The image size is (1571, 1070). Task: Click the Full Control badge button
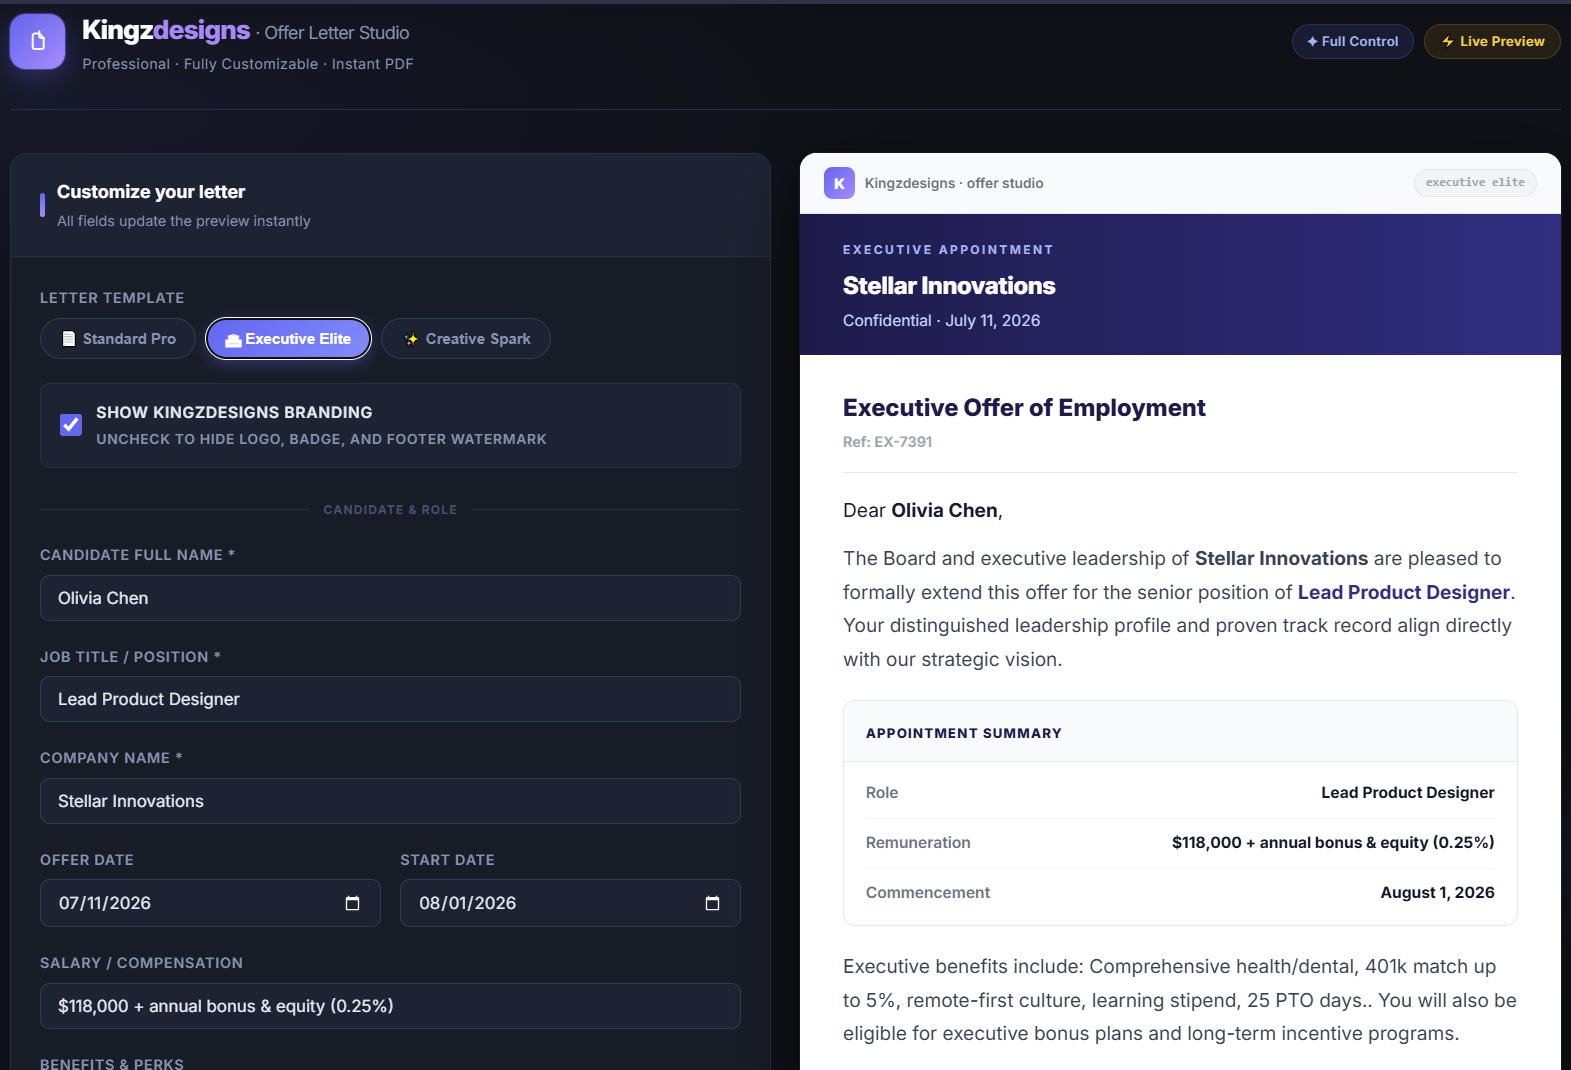click(1352, 41)
